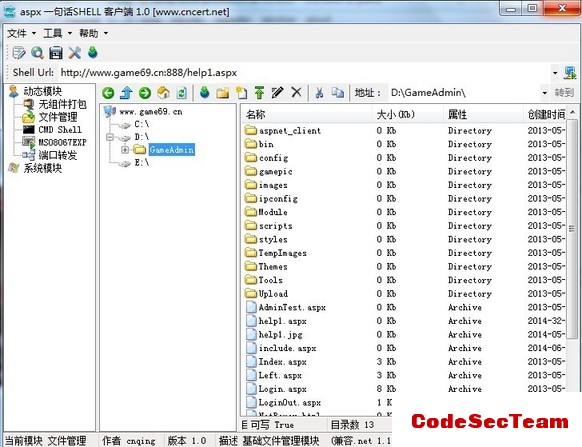
Task: Click the delete X icon in file toolbar
Action: click(x=296, y=92)
